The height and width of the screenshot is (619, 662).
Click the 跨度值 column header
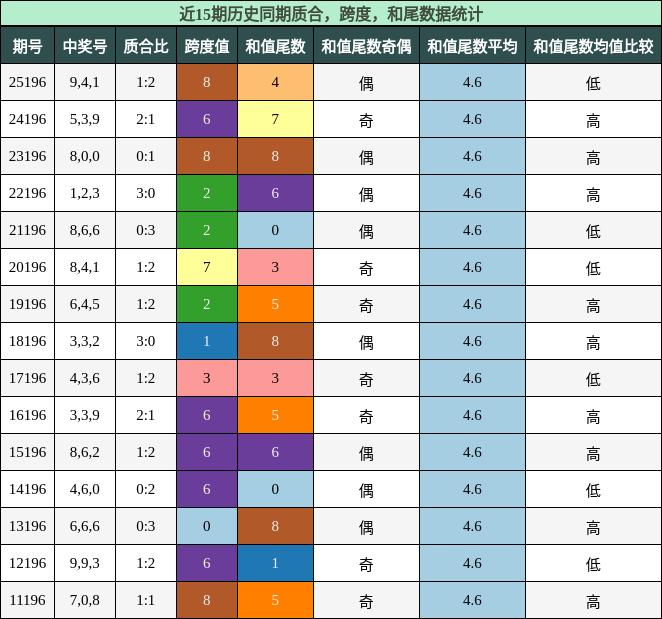[206, 45]
